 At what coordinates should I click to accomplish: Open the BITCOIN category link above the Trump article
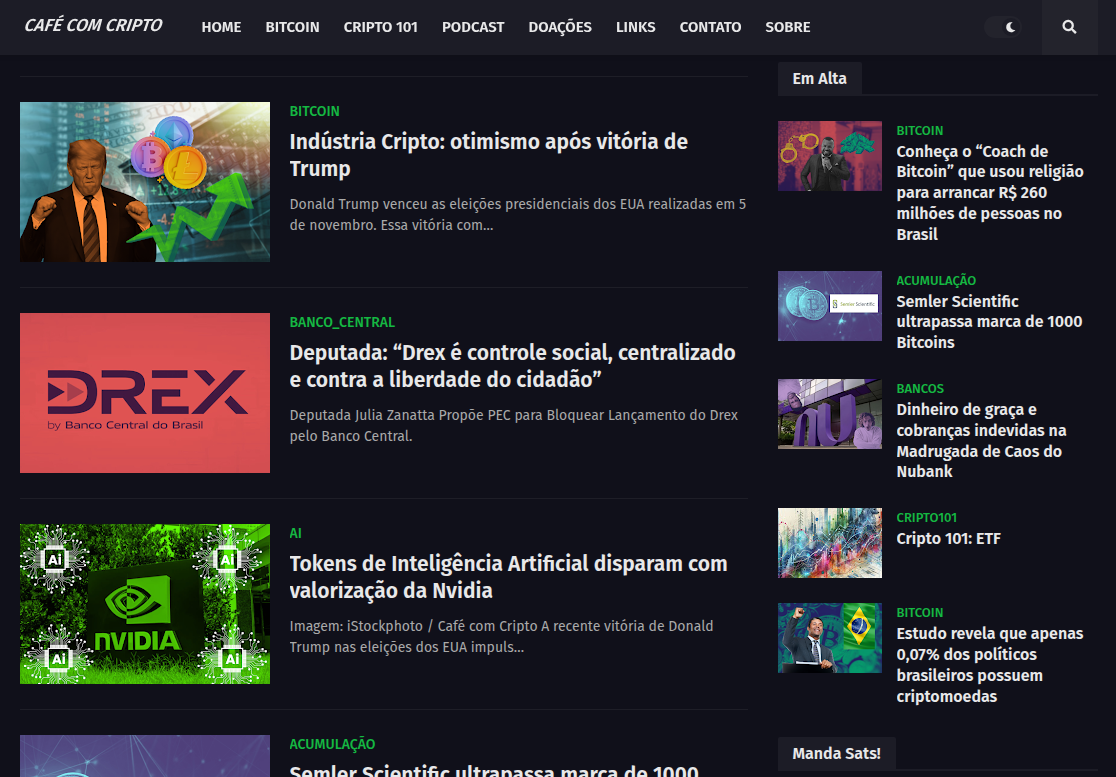(x=314, y=111)
